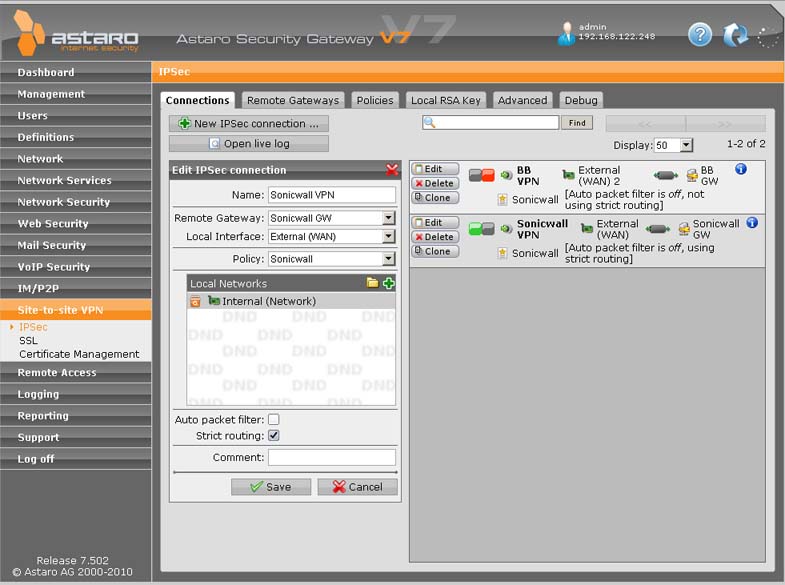This screenshot has height=585, width=785.
Task: Click the info icon for Sonicwall VPN
Action: tap(752, 223)
